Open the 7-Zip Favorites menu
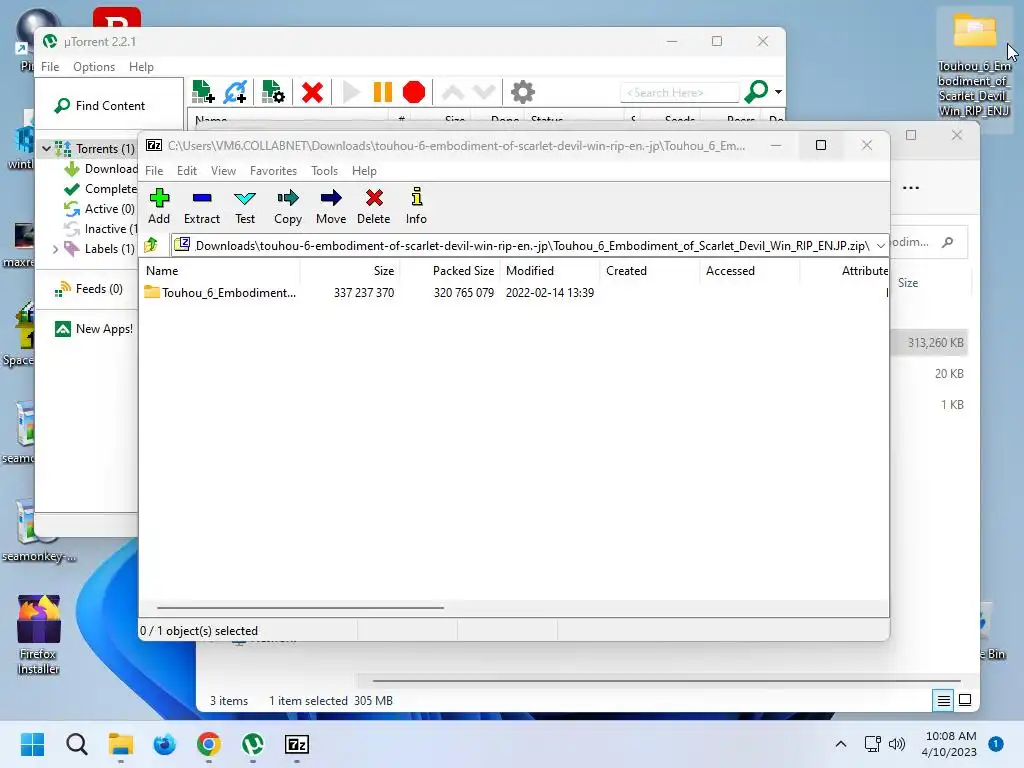The image size is (1024, 768). (x=273, y=170)
